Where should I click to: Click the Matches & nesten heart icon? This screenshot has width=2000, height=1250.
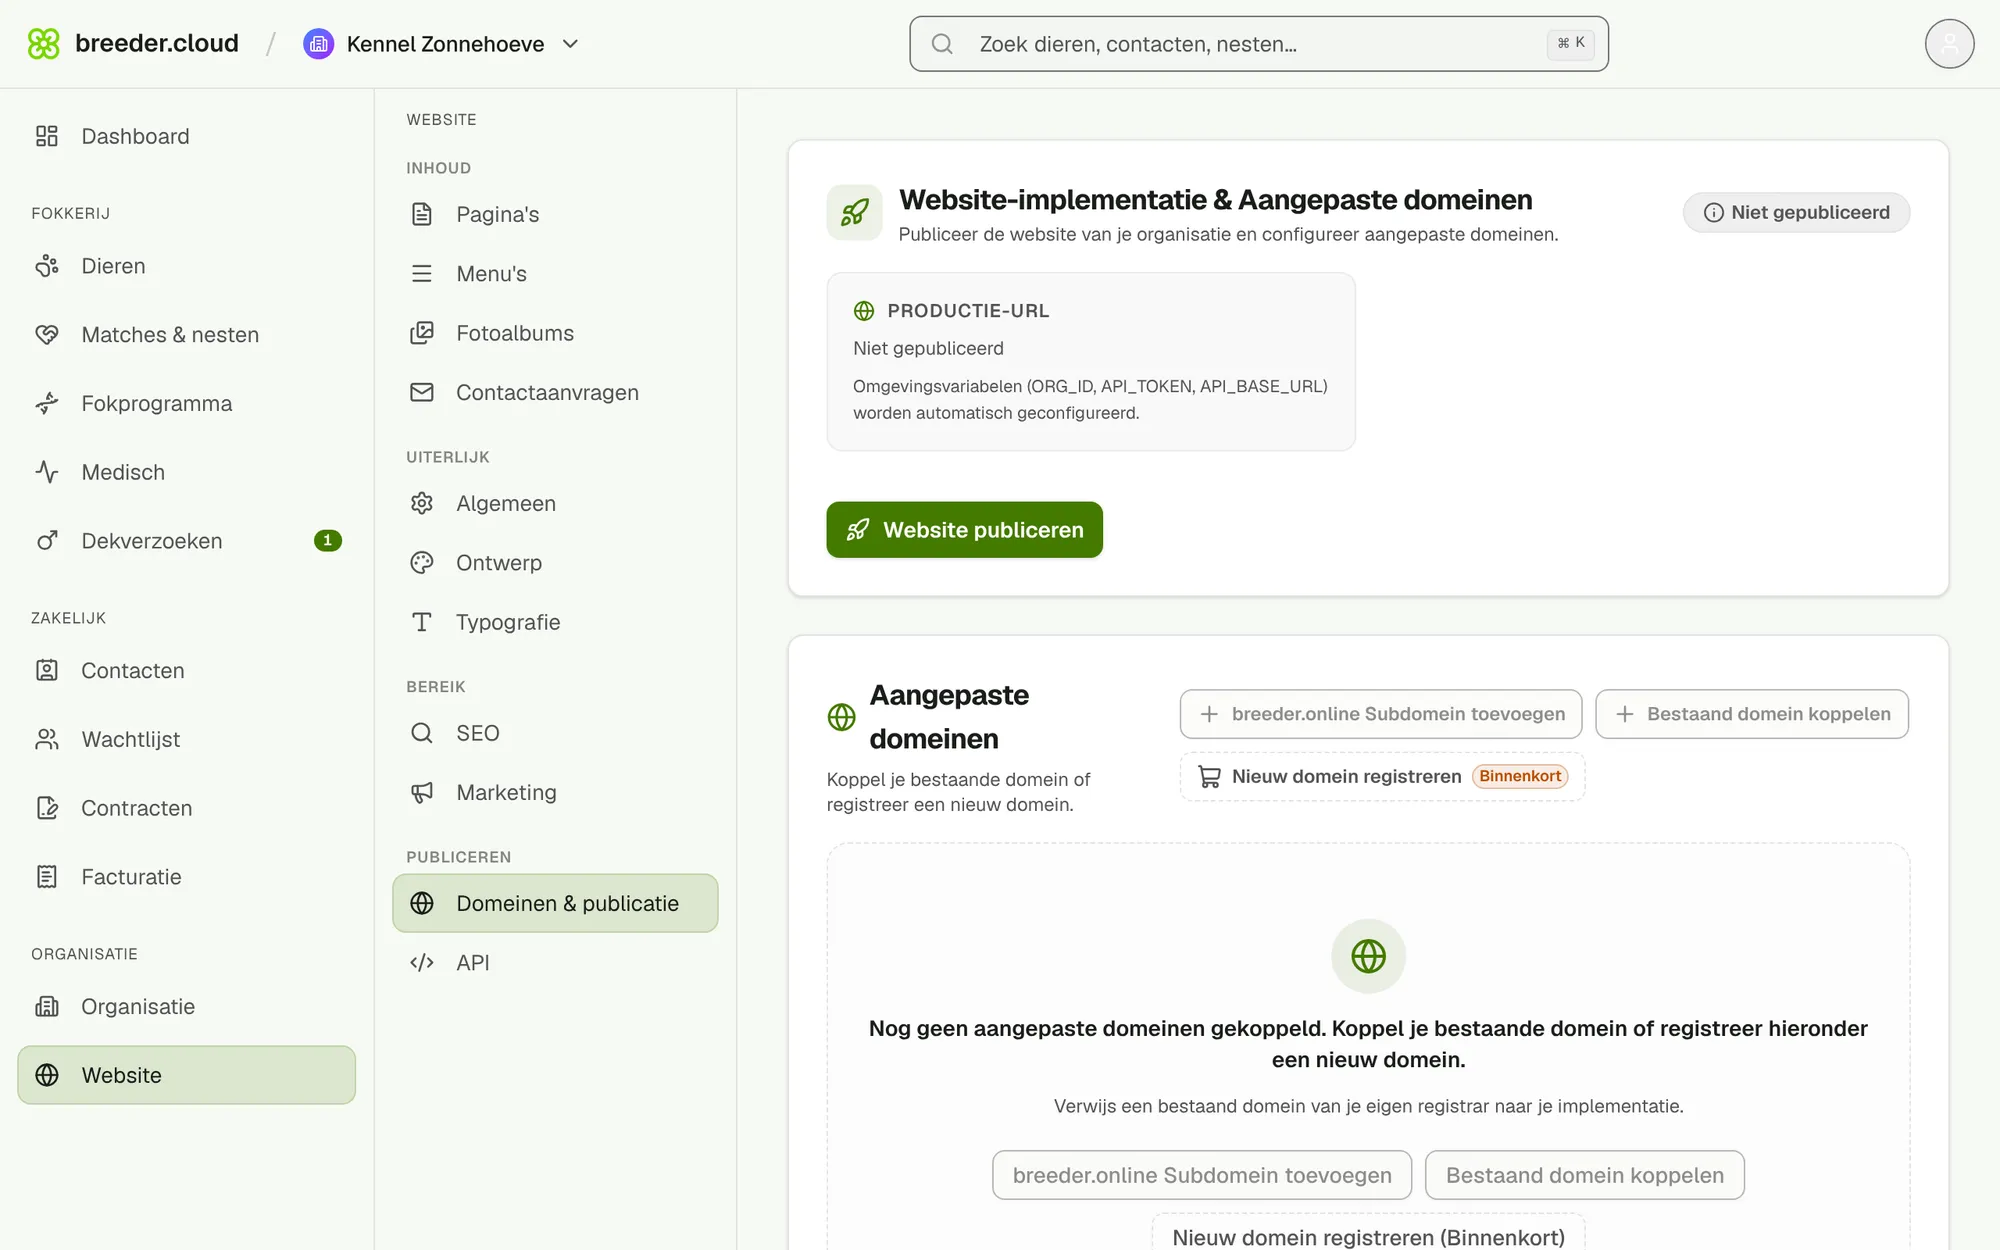coord(47,335)
